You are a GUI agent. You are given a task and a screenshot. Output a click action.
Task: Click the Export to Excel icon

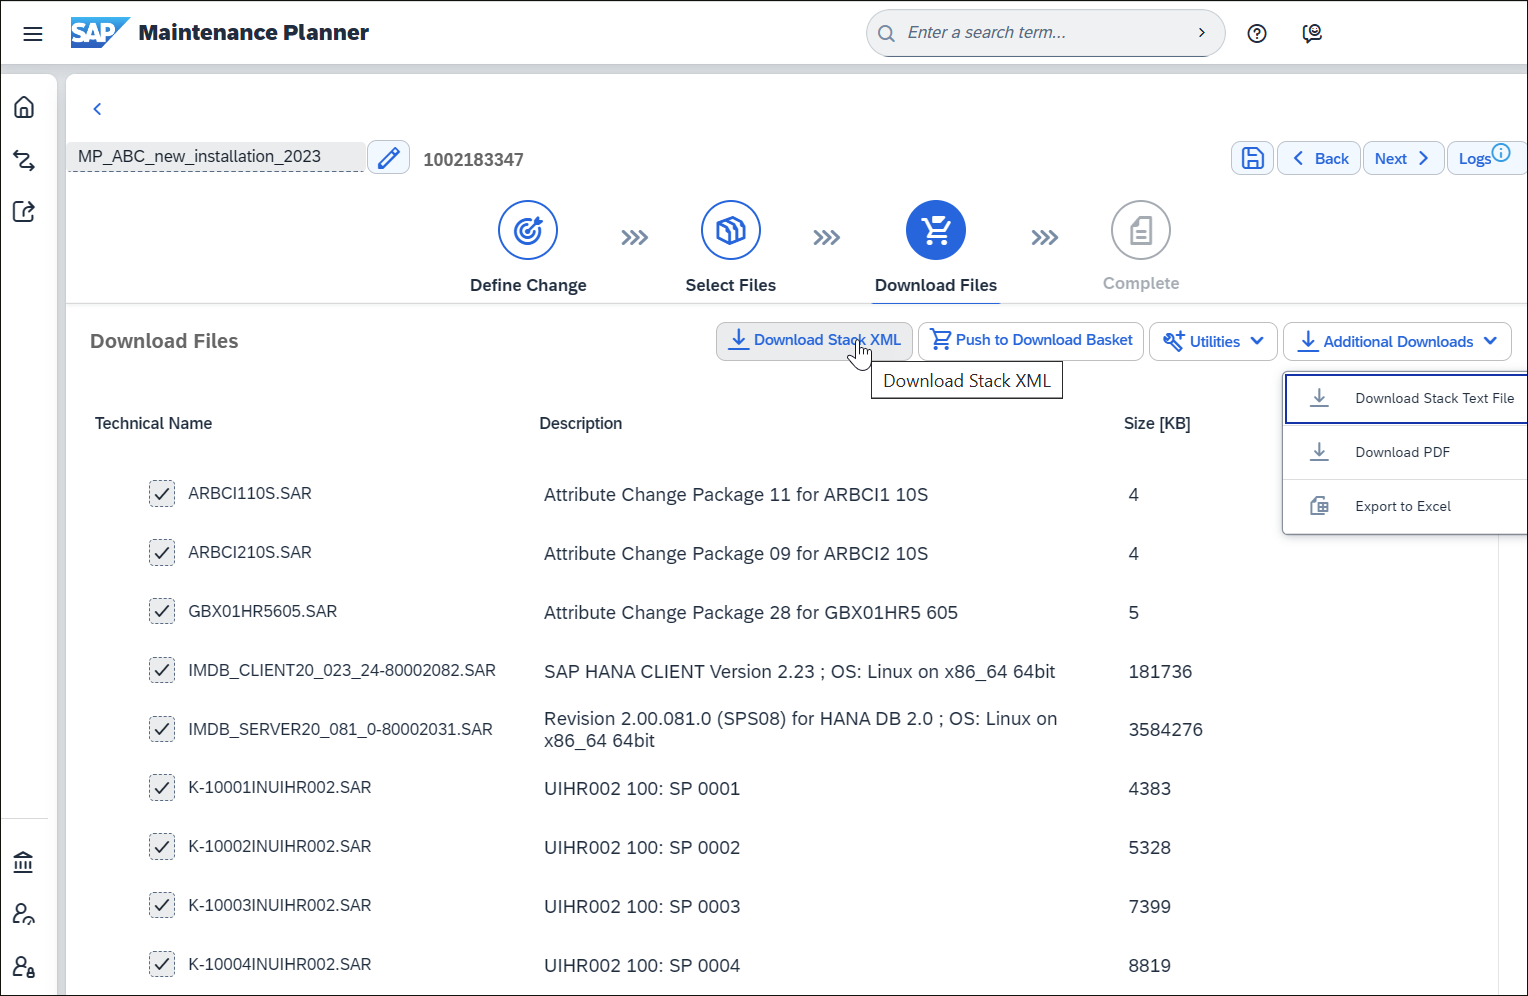click(1319, 505)
